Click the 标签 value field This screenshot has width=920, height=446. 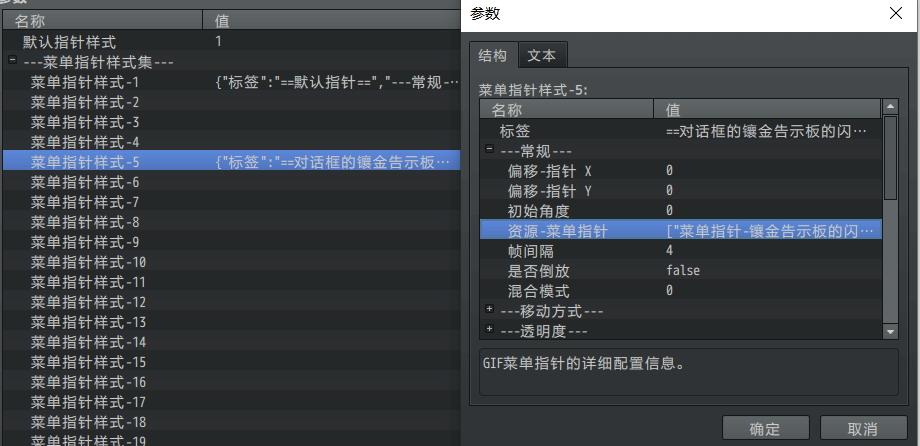[765, 131]
